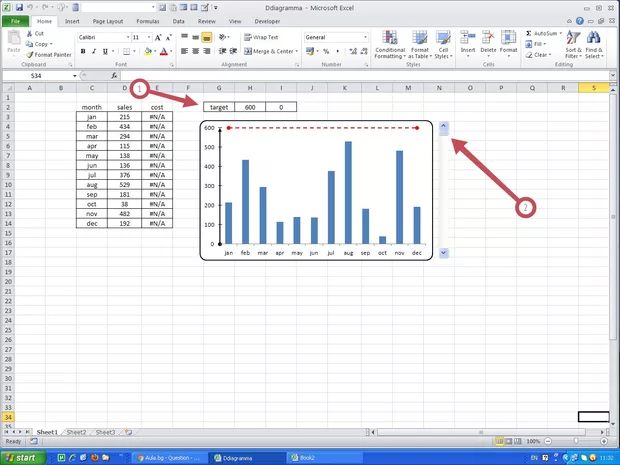
Task: Open Cell Styles gallery
Action: coord(443,45)
